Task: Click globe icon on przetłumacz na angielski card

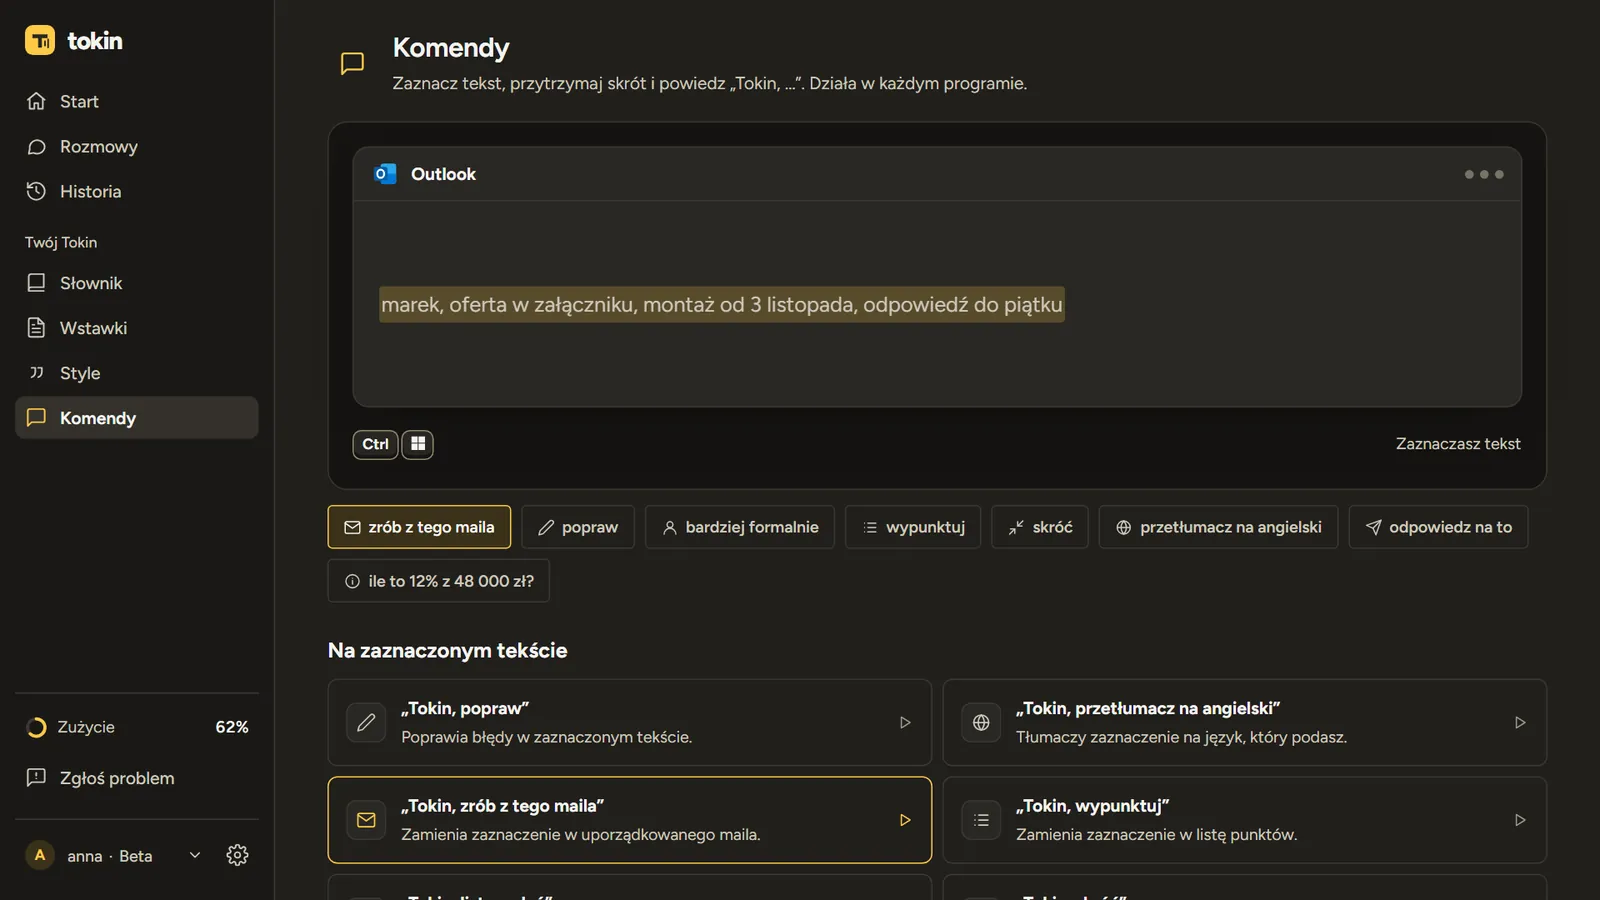Action: (x=981, y=722)
